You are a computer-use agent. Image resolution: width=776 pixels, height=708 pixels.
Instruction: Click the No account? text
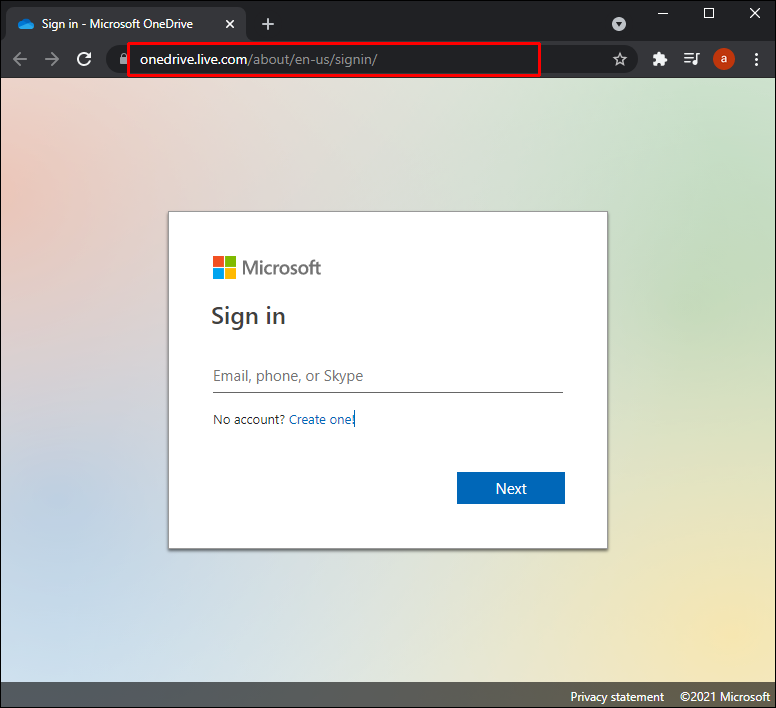pos(249,420)
